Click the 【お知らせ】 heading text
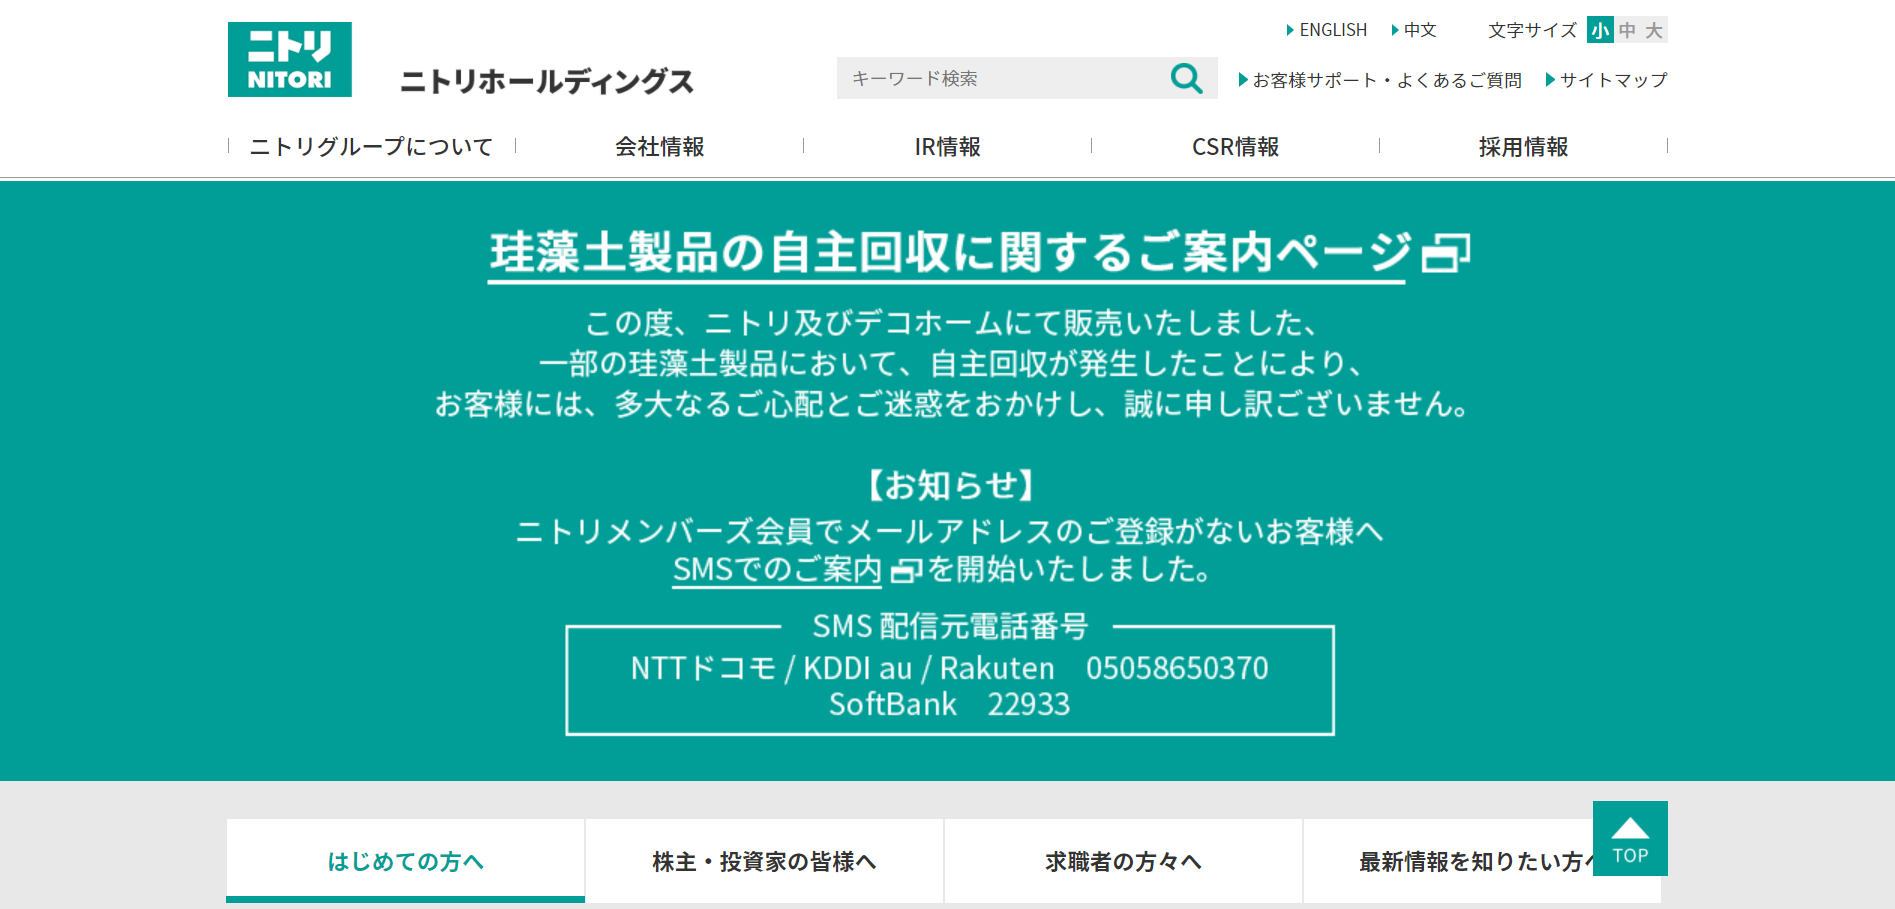This screenshot has height=909, width=1895. 950,485
